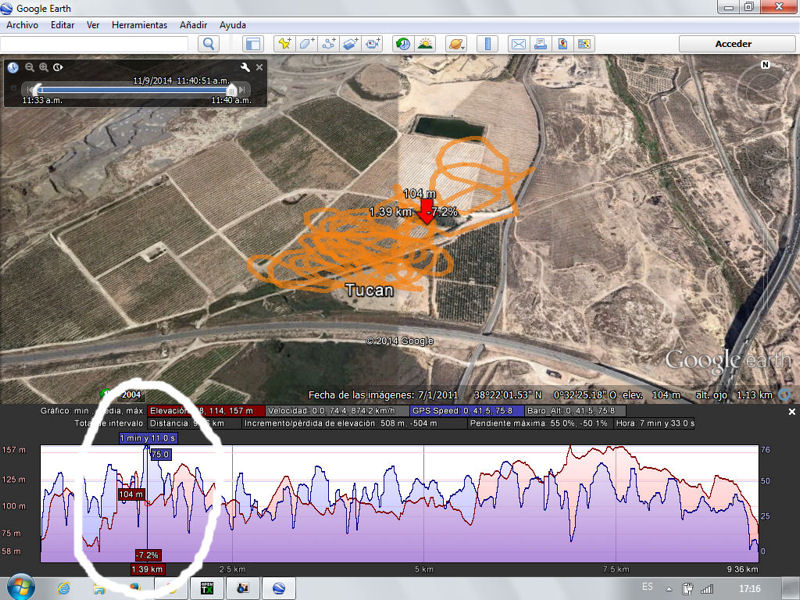800x600 pixels.
Task: Click the red position arrow on map
Action: 427,212
